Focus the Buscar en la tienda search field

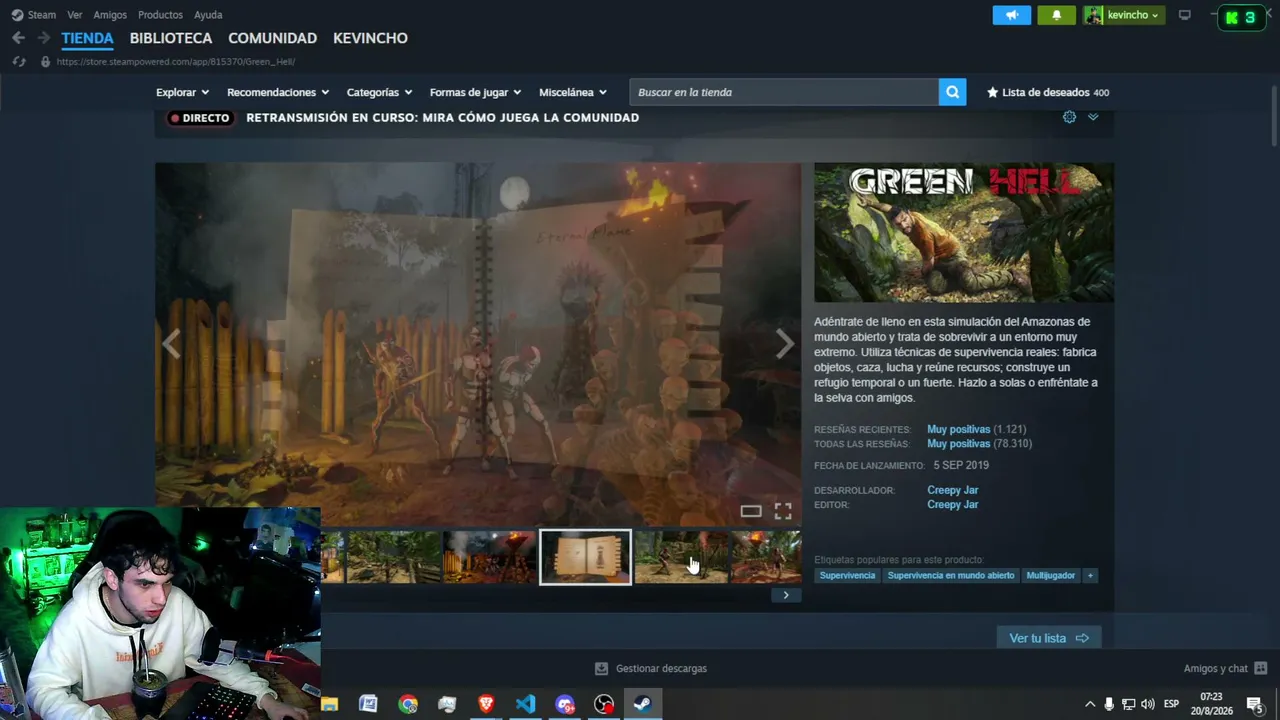(784, 92)
